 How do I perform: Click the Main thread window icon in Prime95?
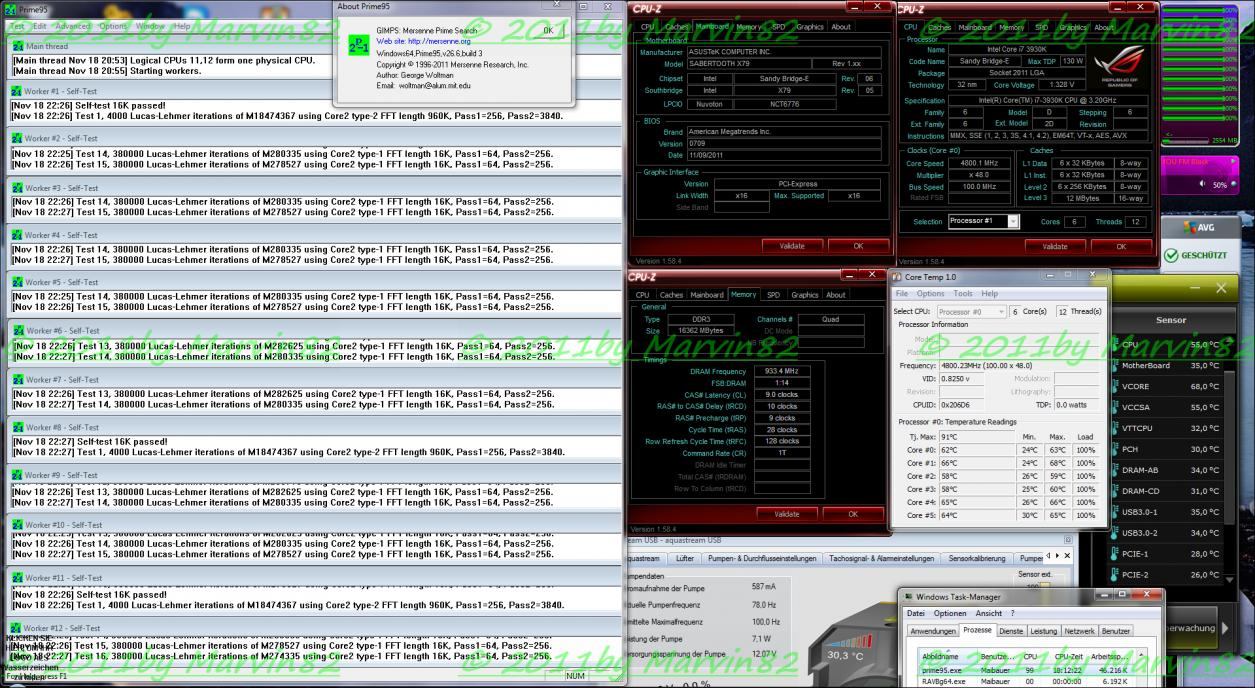click(18, 47)
